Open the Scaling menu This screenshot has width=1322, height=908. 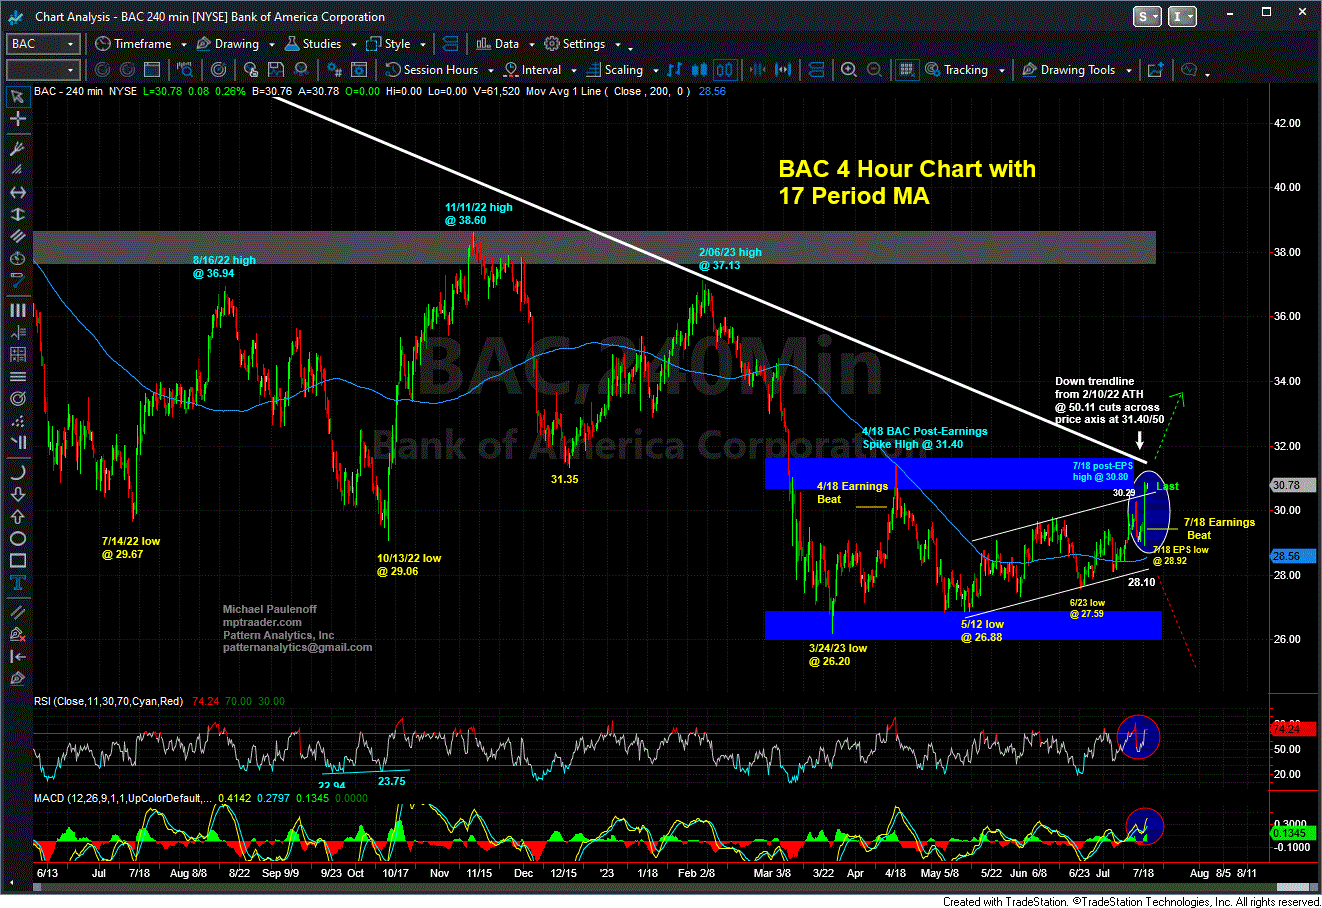point(615,70)
